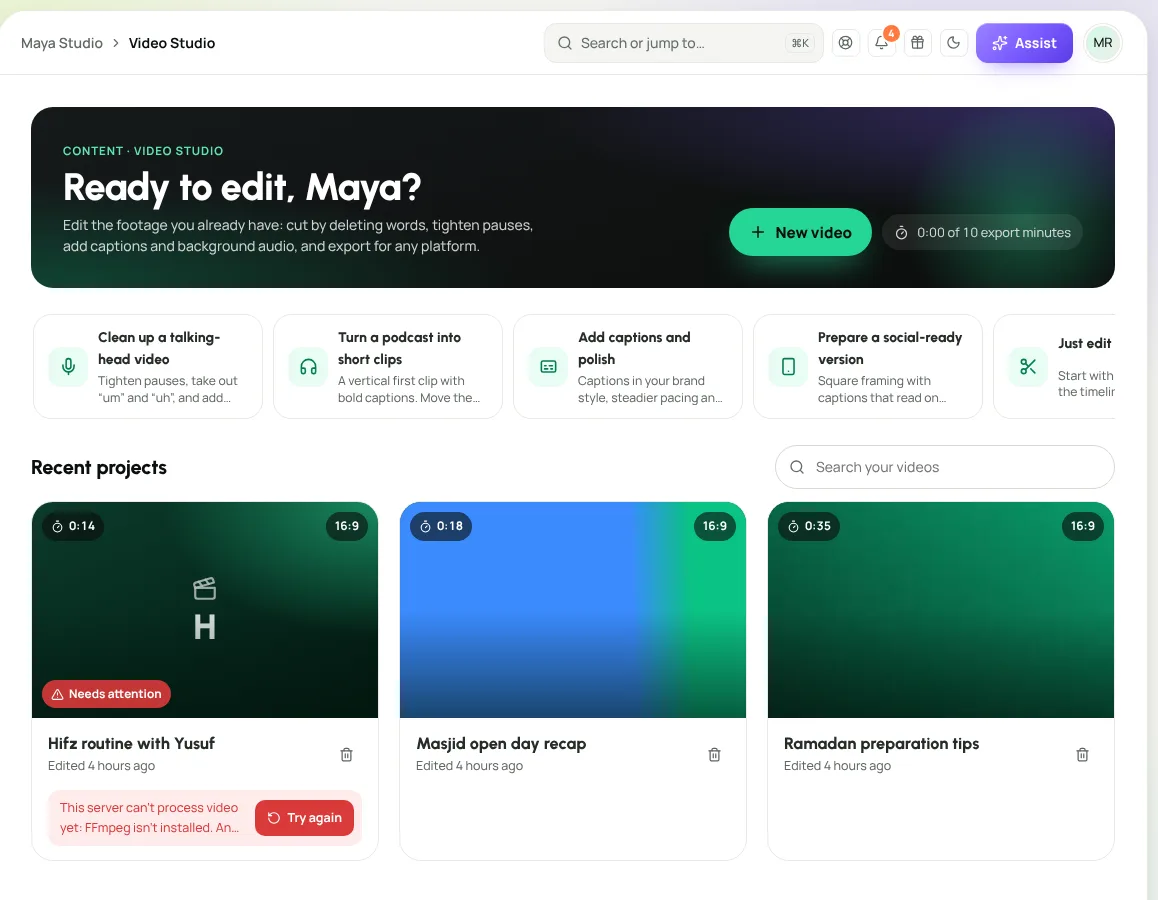The image size is (1158, 900).
Task: Open the Ramadan preparation tips thumbnail
Action: (x=941, y=610)
